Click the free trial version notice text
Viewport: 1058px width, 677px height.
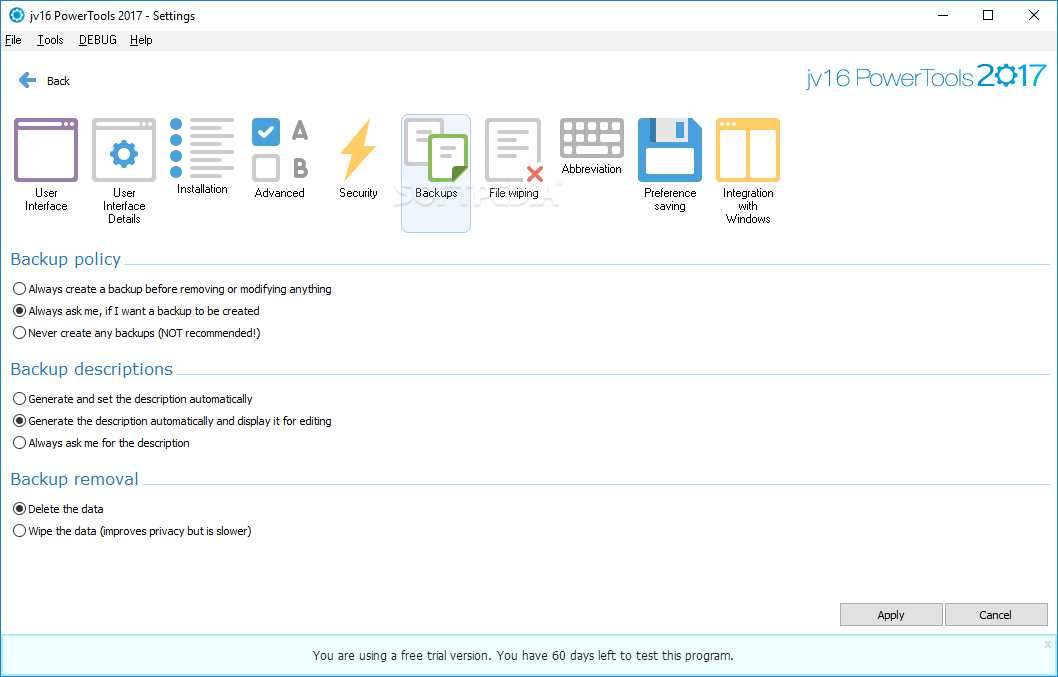(x=523, y=655)
